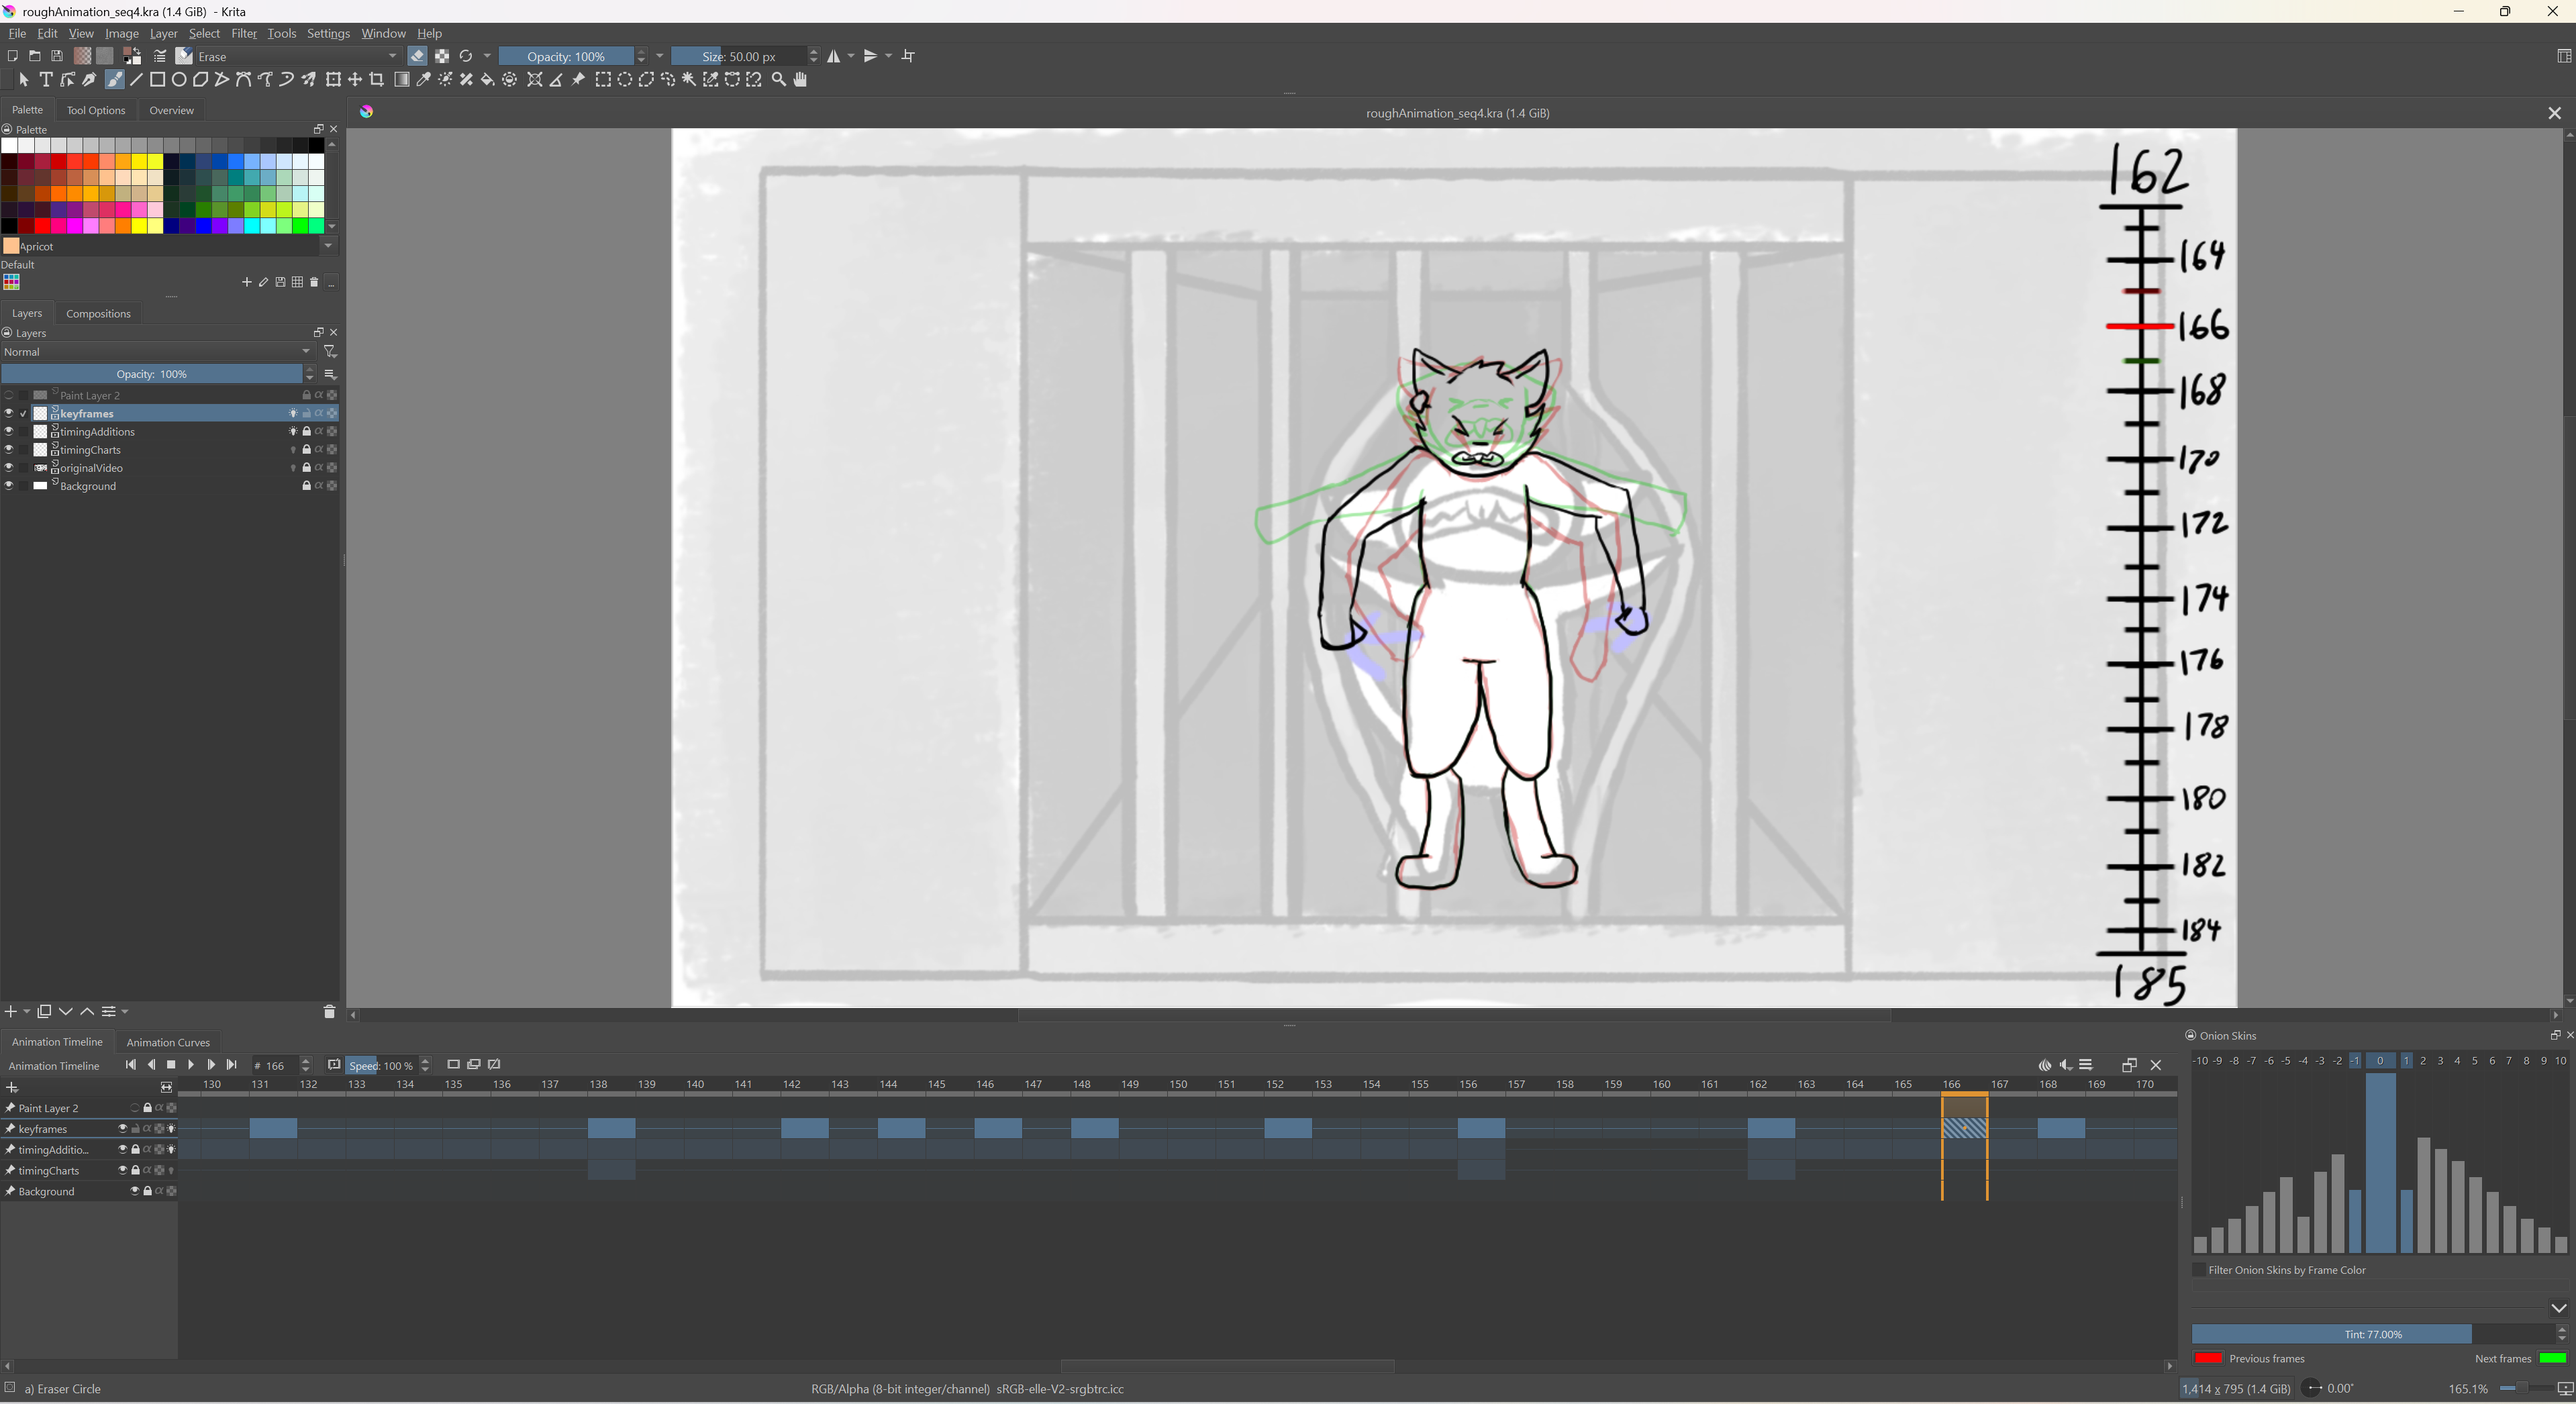This screenshot has height=1404, width=2576.
Task: Open the Apricot color name dropdown
Action: pos(328,246)
